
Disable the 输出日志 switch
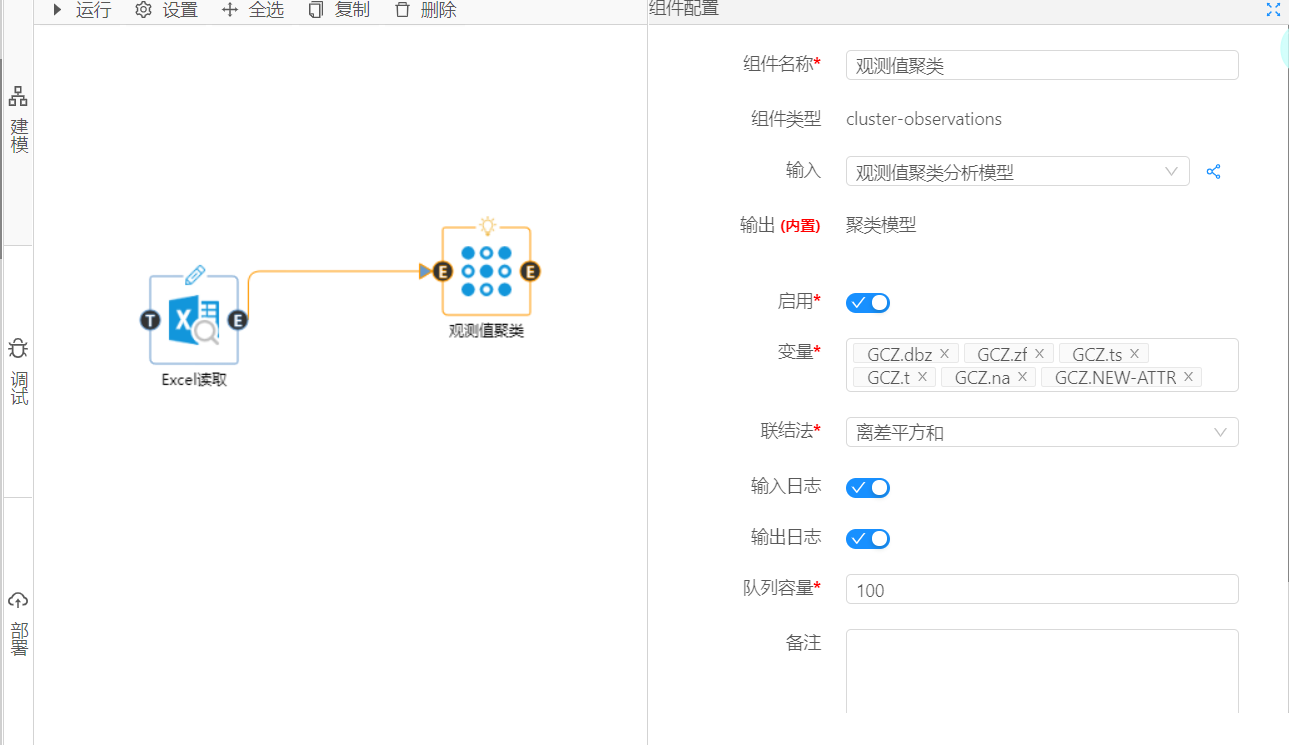tap(867, 539)
